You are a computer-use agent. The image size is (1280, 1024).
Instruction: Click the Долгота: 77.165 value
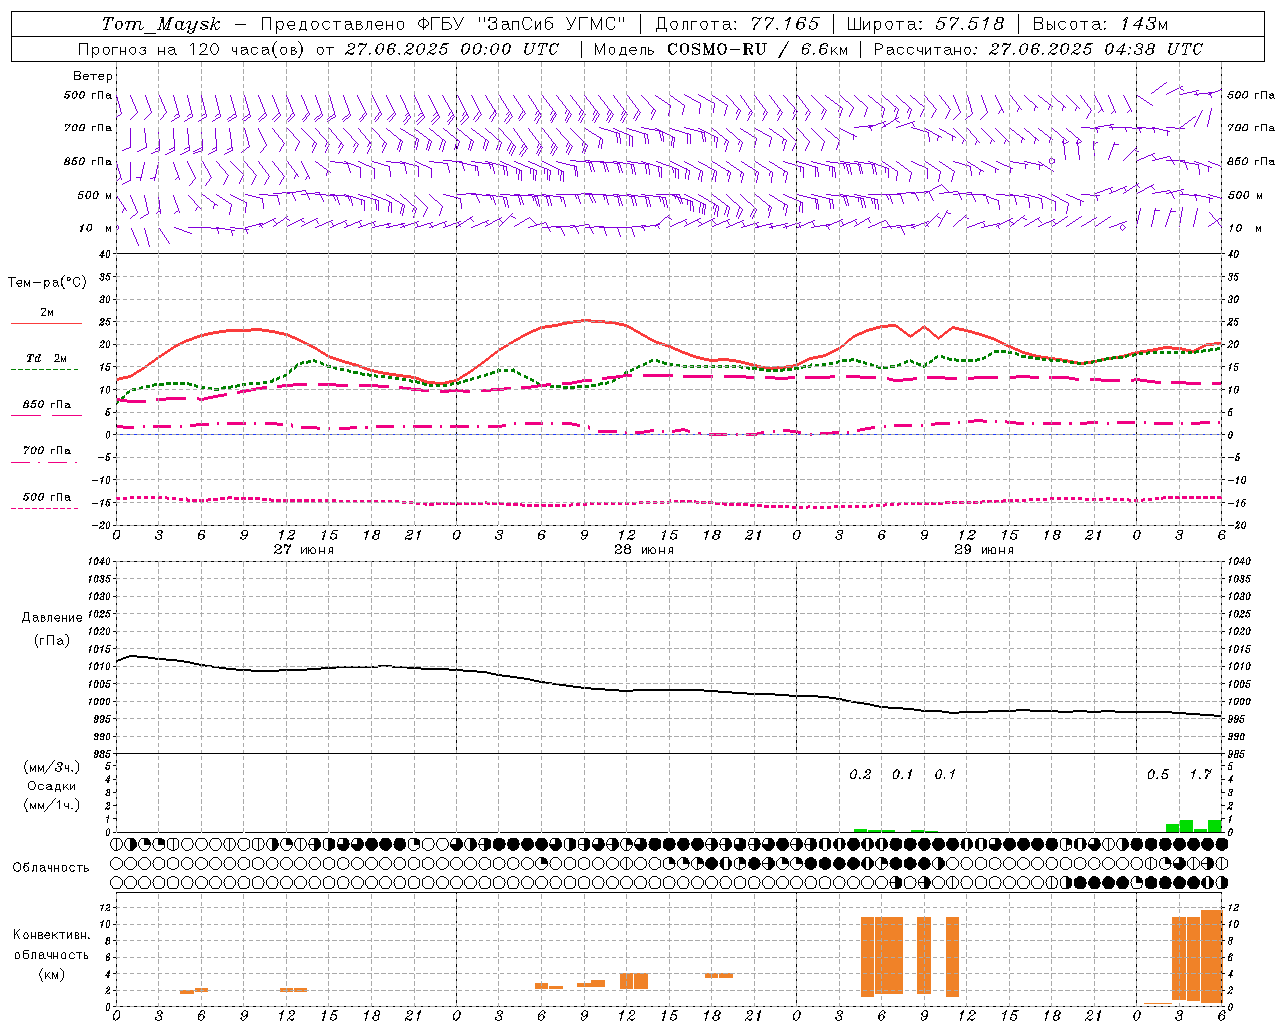point(738,24)
